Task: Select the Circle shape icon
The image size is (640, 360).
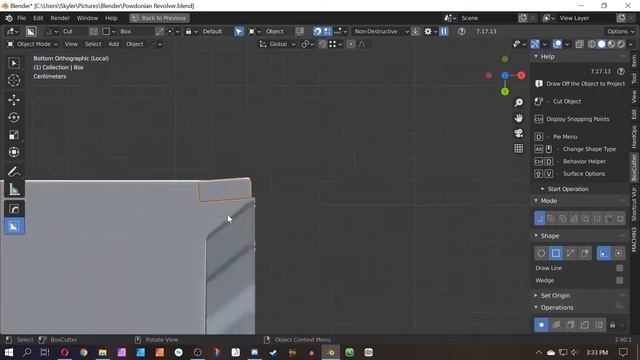Action: [x=541, y=253]
